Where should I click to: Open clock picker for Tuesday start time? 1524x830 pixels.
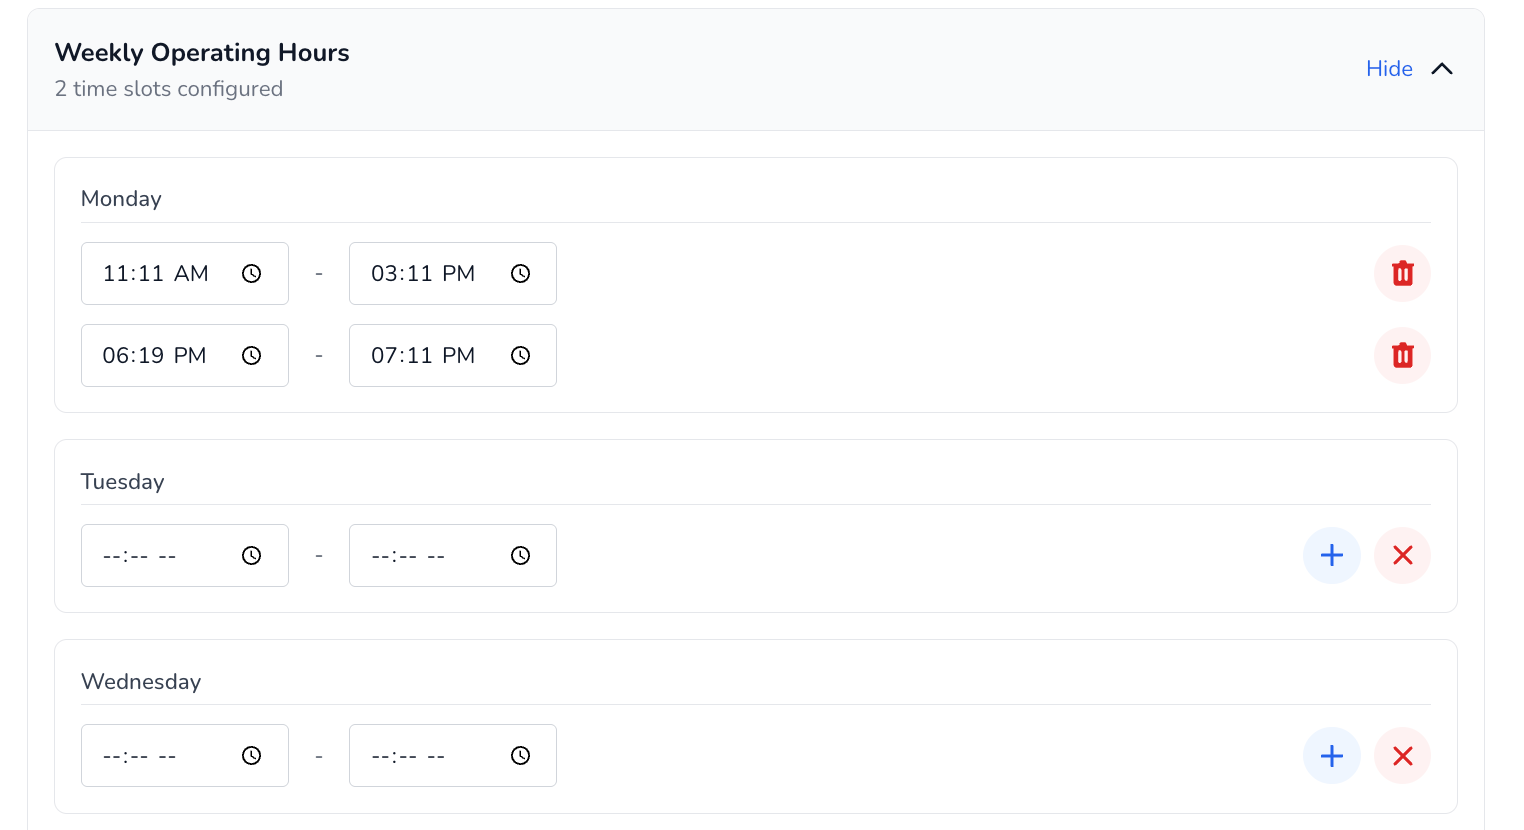[252, 556]
